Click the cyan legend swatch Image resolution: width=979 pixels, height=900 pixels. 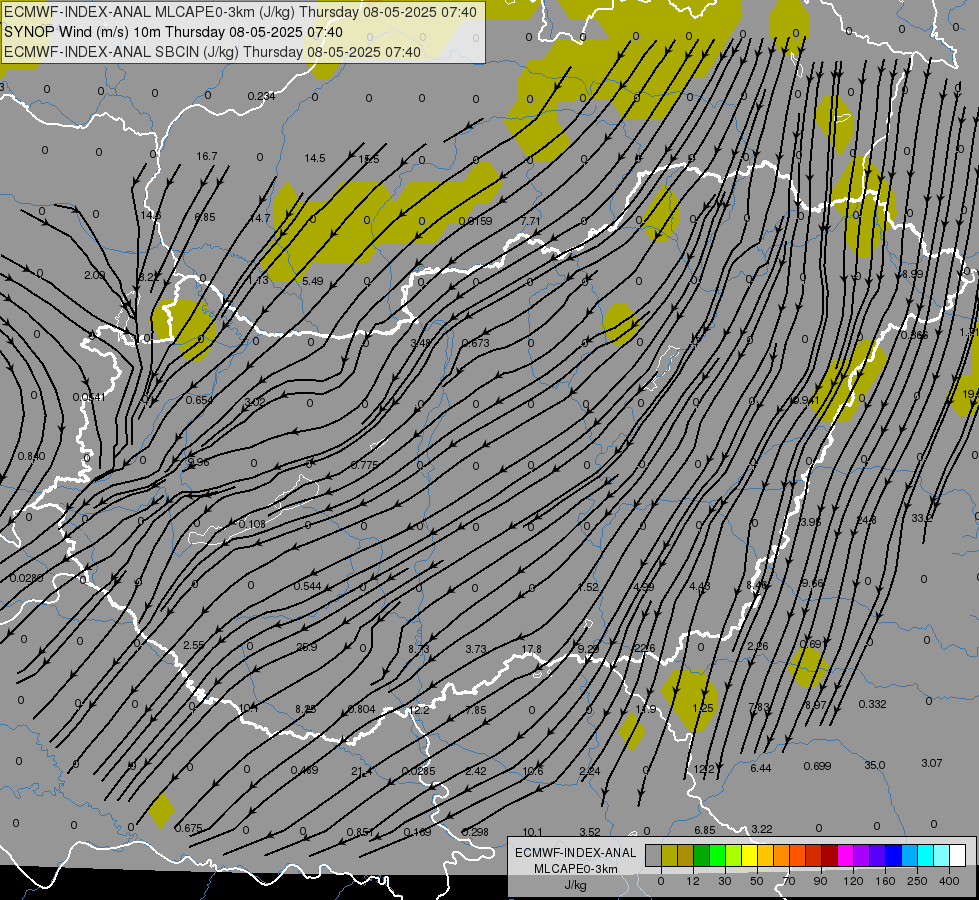click(925, 856)
